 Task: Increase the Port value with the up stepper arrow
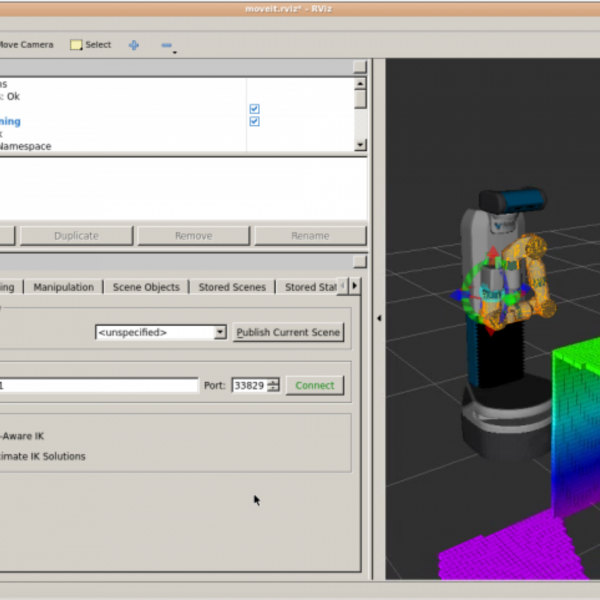click(x=273, y=382)
